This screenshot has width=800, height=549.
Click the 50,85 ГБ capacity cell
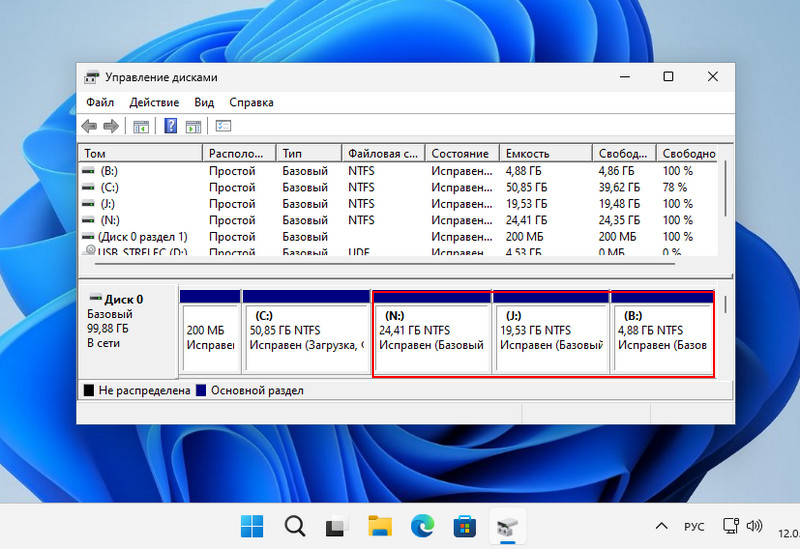point(527,187)
